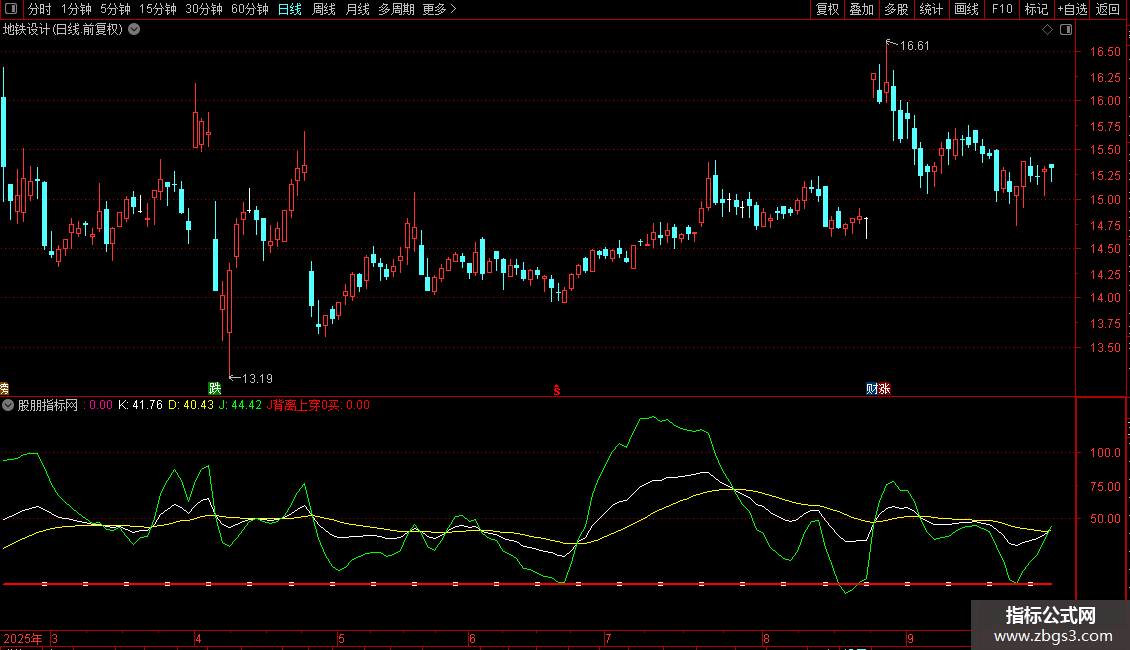Switch to the 周线 weekly tab
Viewport: 1130px width, 650px height.
[x=324, y=10]
